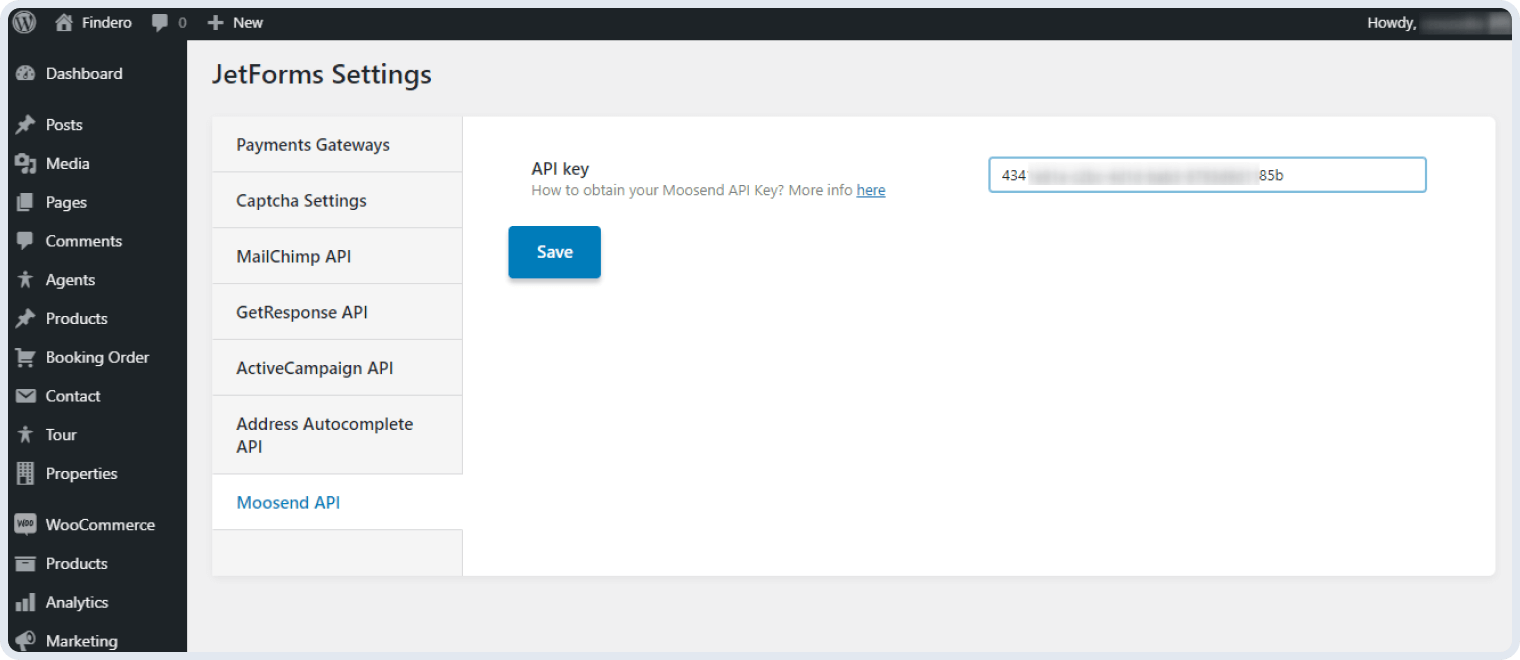The height and width of the screenshot is (660, 1520).
Task: Select the Posts pushpin icon
Action: [25, 124]
